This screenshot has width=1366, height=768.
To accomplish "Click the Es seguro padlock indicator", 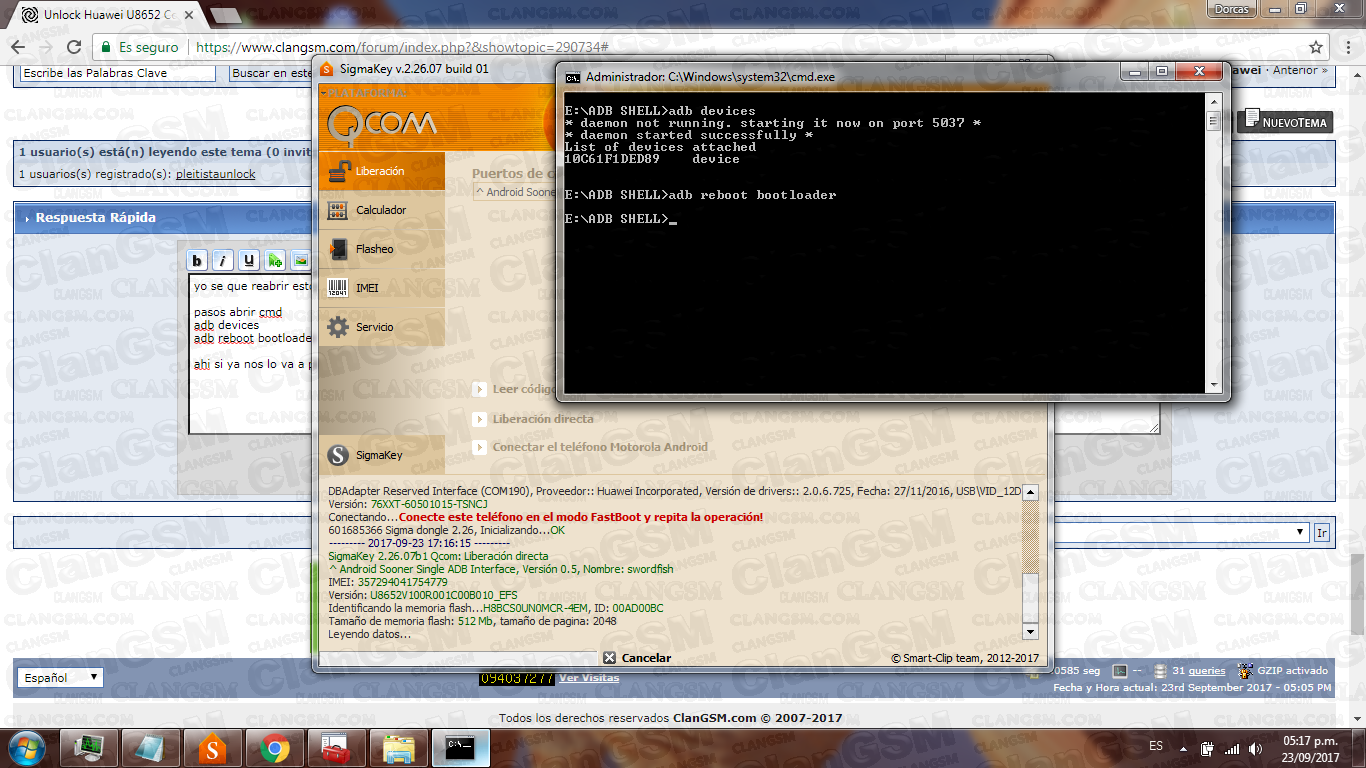I will tap(139, 47).
